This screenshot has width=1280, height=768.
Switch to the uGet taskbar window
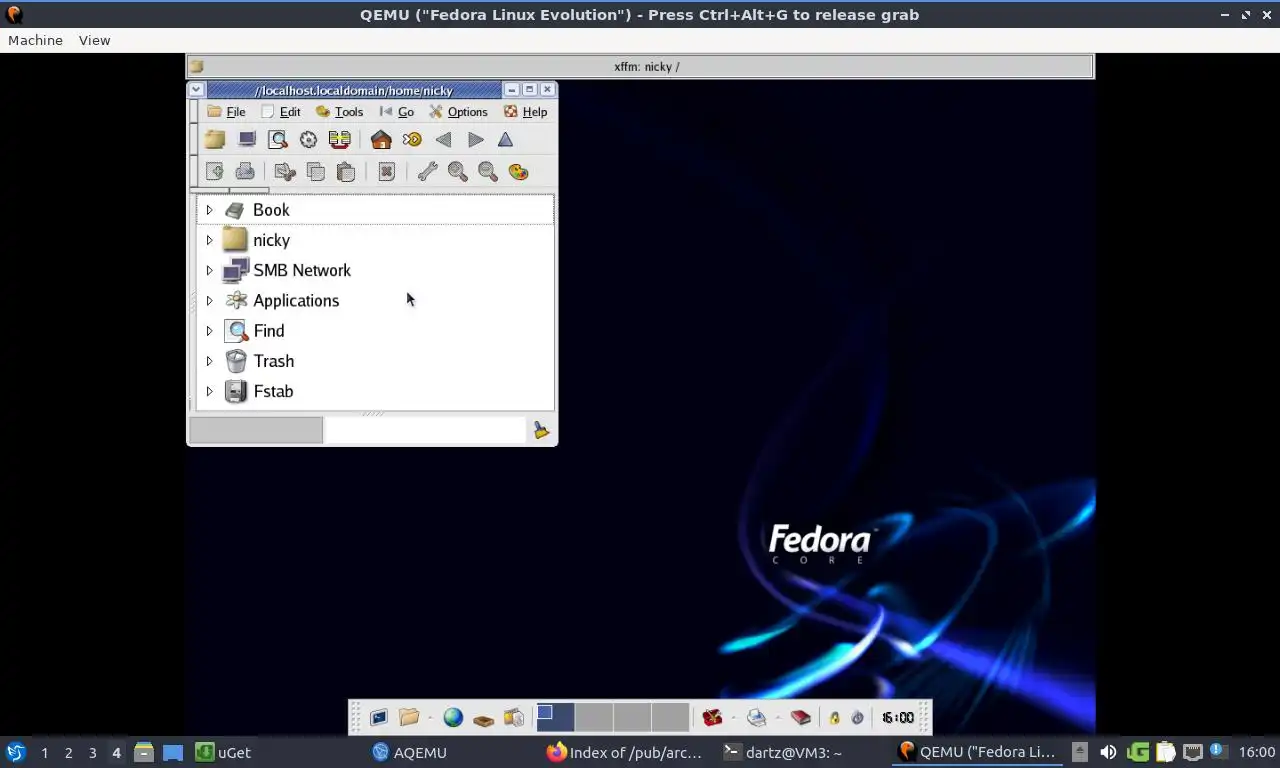pyautogui.click(x=222, y=752)
